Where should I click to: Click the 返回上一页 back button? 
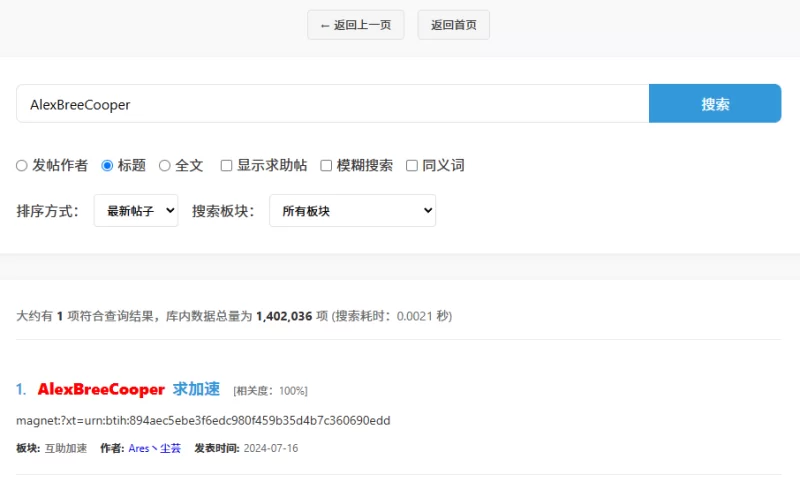355,25
